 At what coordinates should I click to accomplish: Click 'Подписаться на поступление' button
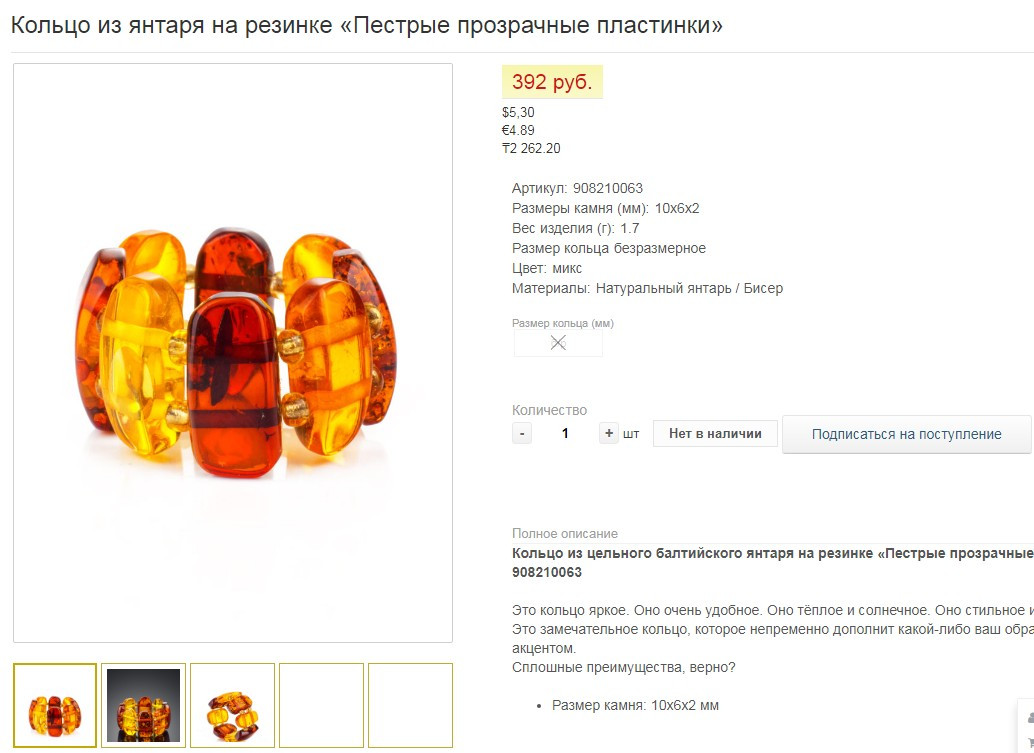[x=906, y=434]
